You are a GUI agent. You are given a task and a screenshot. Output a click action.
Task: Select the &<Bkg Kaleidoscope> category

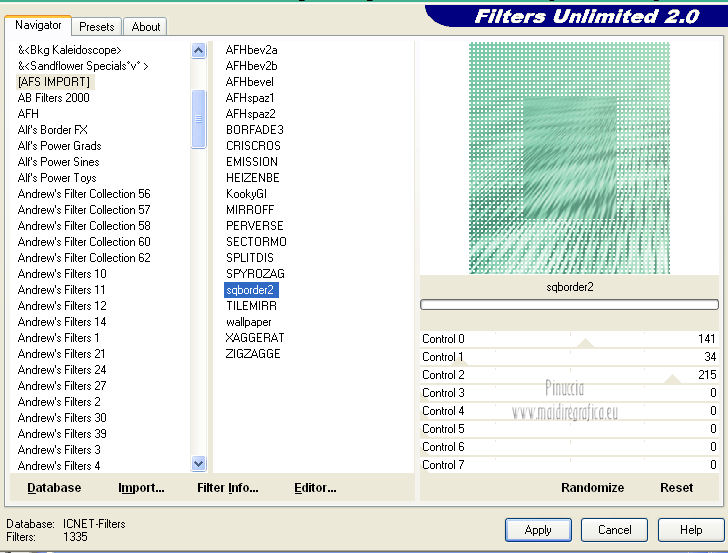point(70,50)
